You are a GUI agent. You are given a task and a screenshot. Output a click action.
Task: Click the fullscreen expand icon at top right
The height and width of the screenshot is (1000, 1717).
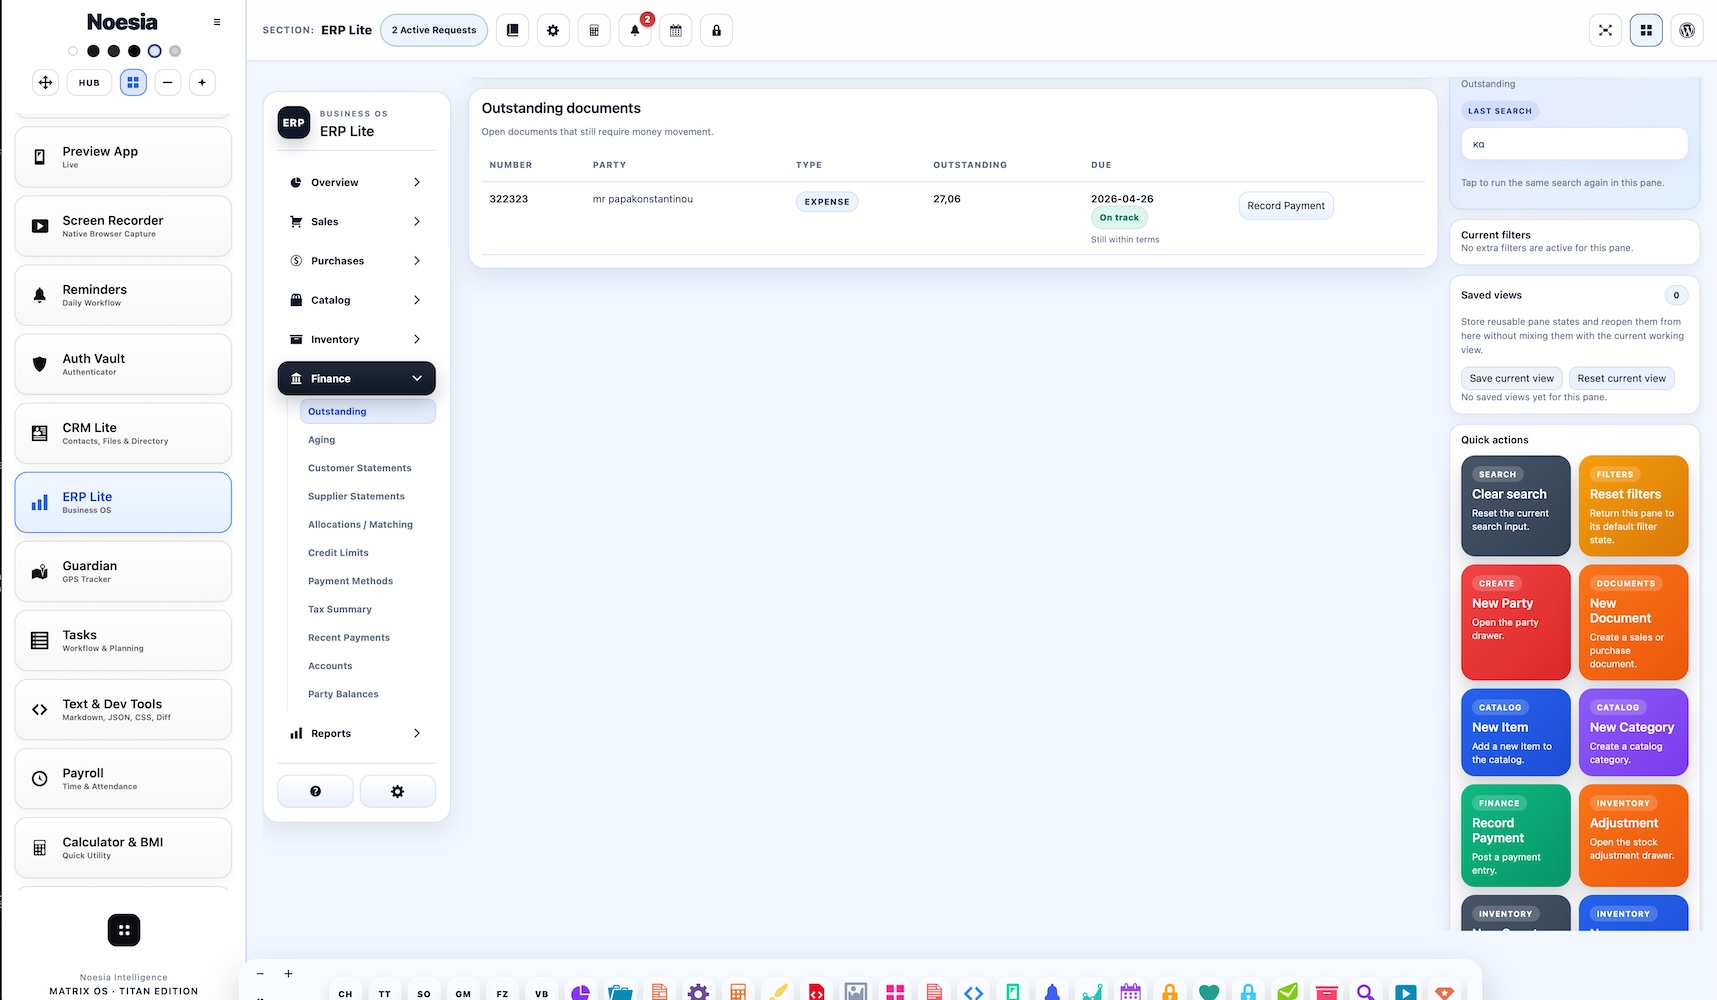[1605, 30]
